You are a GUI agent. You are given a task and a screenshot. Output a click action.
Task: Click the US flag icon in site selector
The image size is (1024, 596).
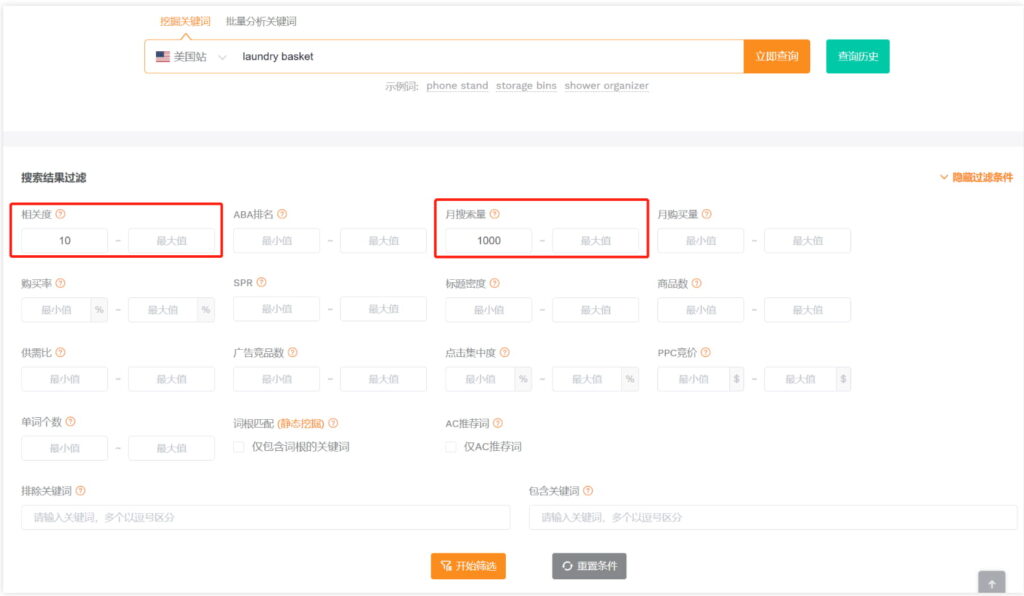(x=162, y=56)
